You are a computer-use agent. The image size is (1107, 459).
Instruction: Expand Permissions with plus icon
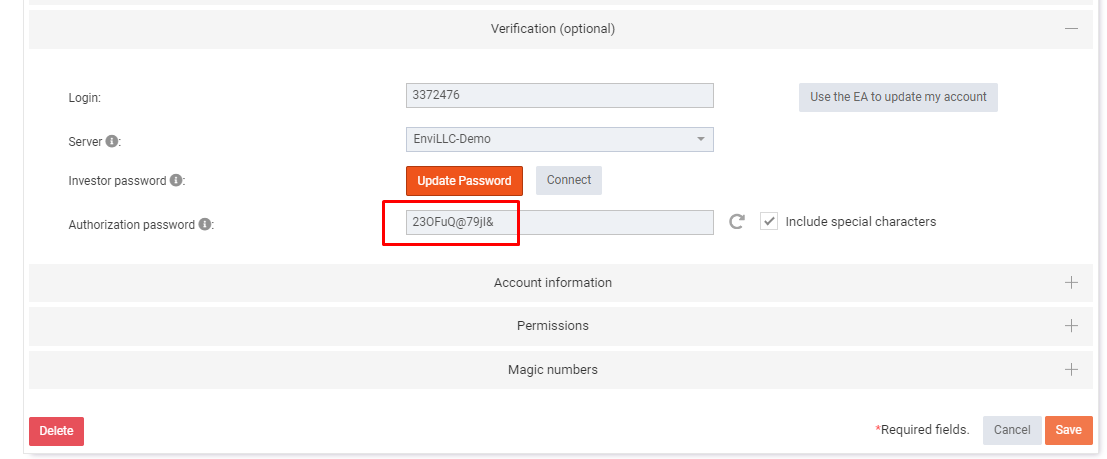coord(1071,326)
